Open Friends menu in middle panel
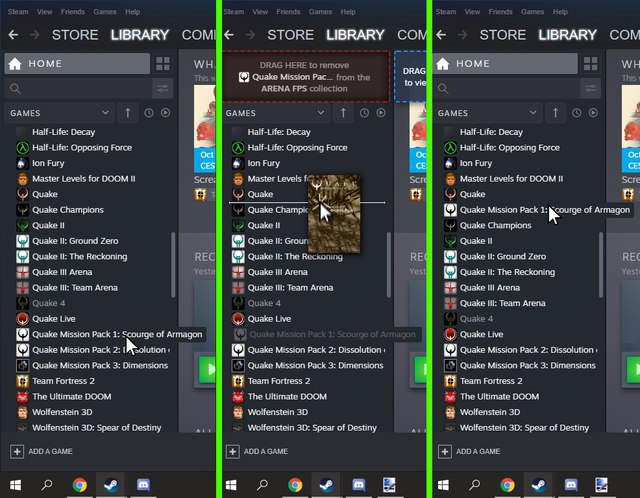The image size is (640, 498). coord(288,12)
